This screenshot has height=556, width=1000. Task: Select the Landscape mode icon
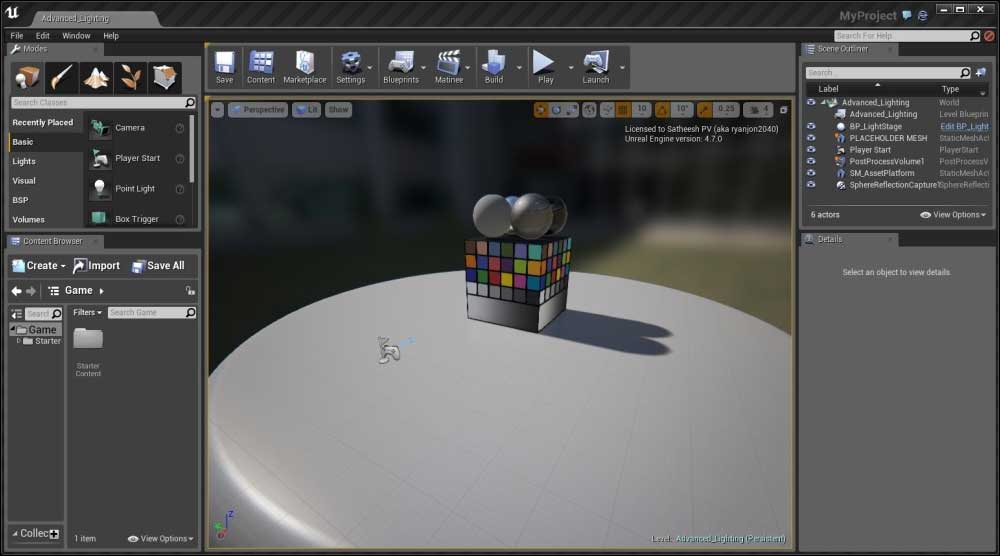96,78
